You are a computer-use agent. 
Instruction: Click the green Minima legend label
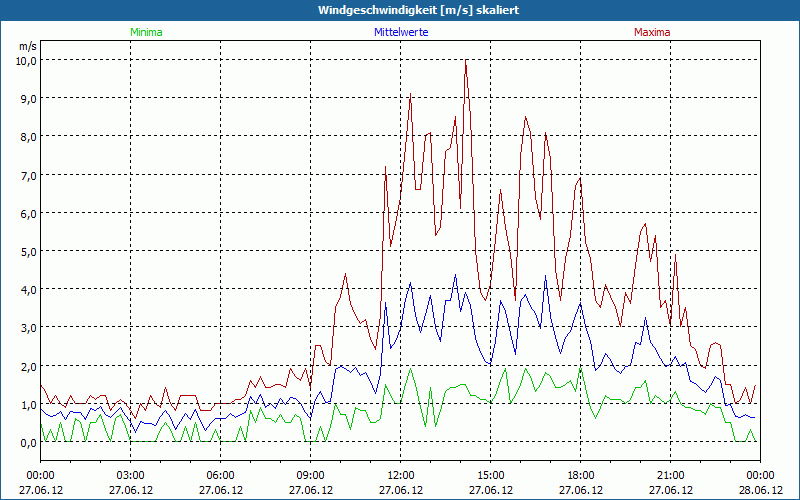pos(146,32)
